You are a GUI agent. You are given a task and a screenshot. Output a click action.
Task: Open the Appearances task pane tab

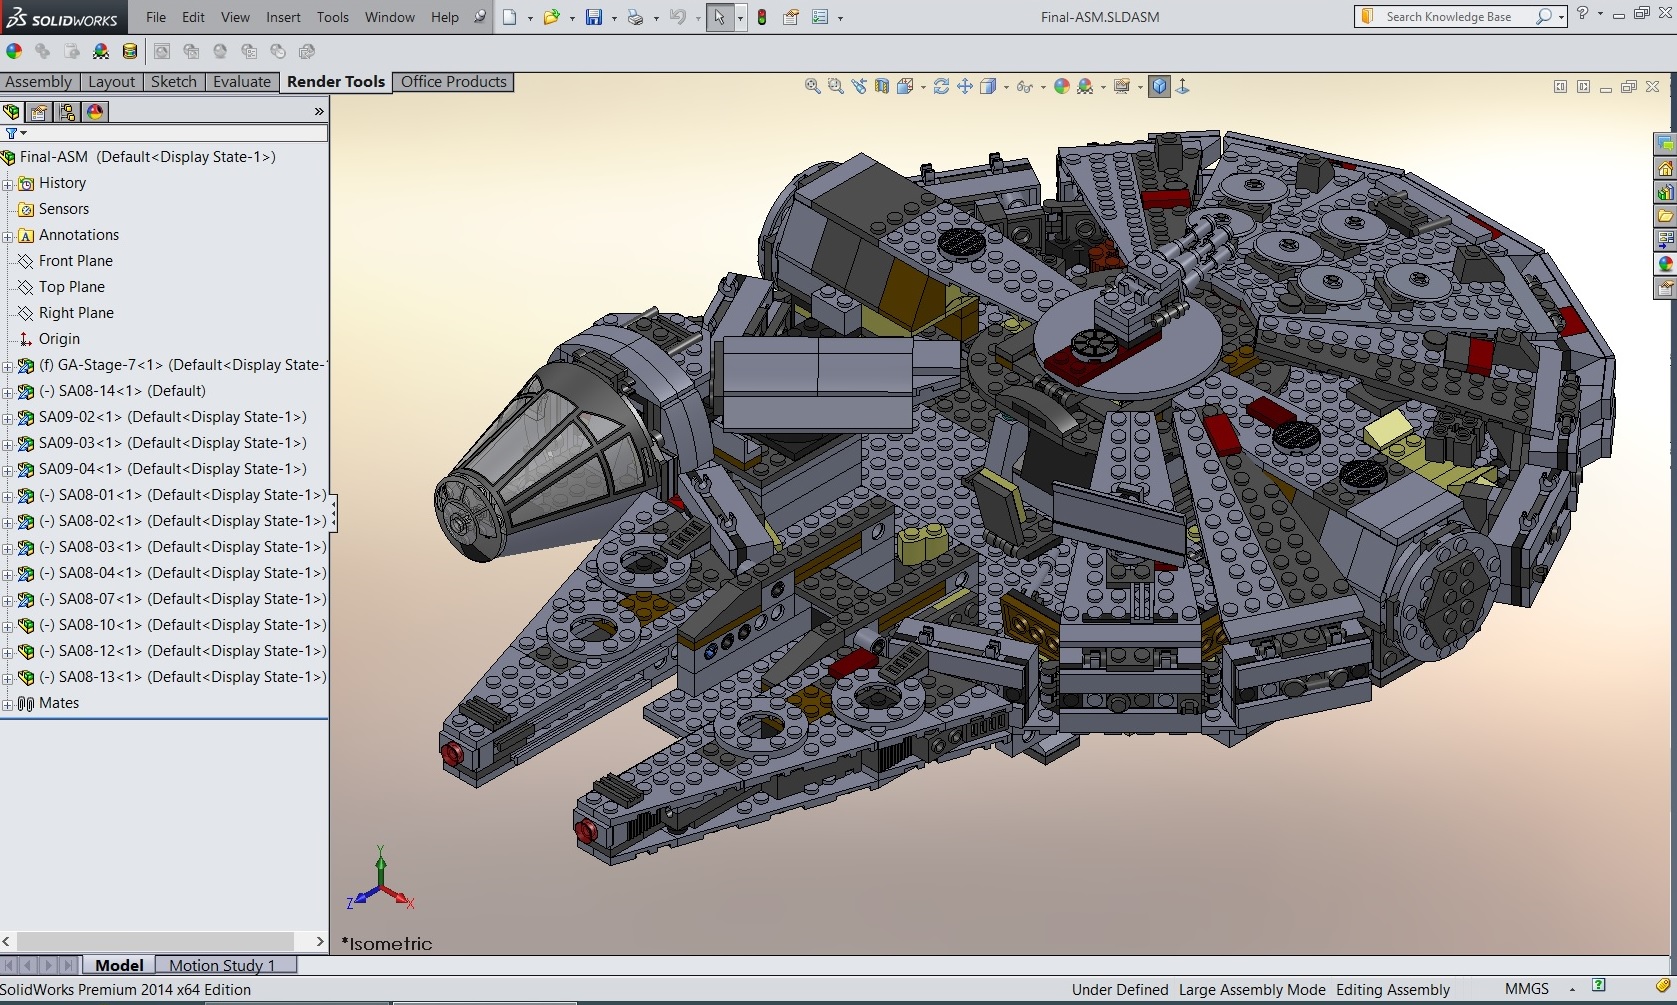click(1665, 264)
